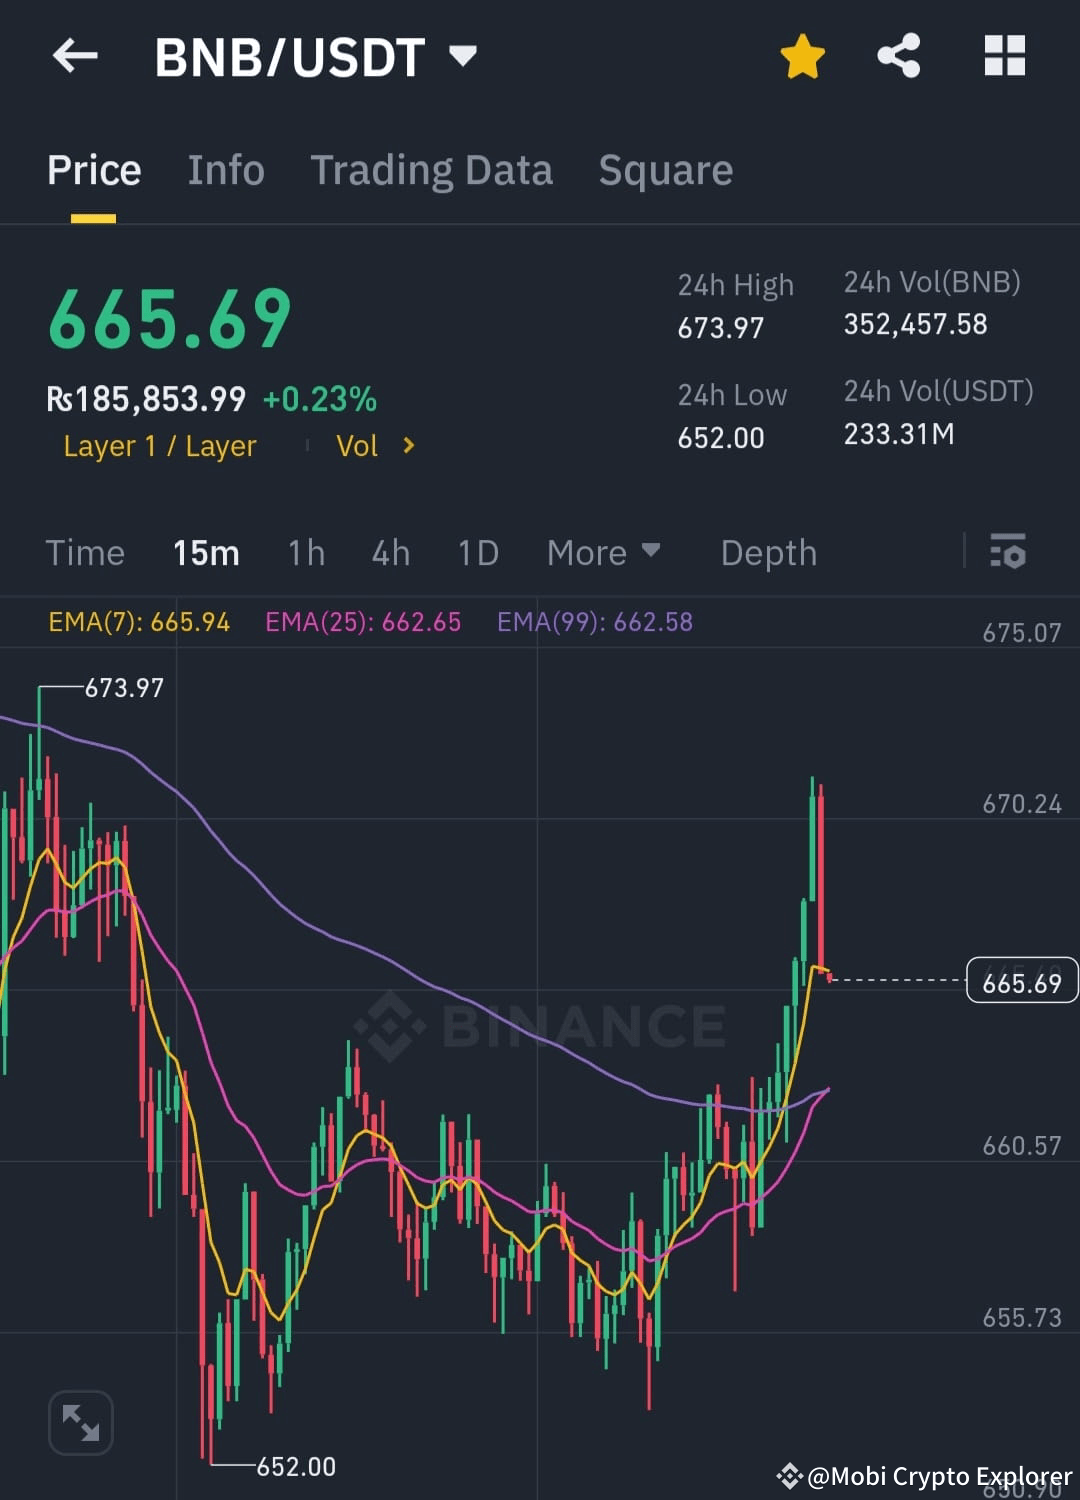Tap the Layer 1 / Layer tag

point(159,446)
